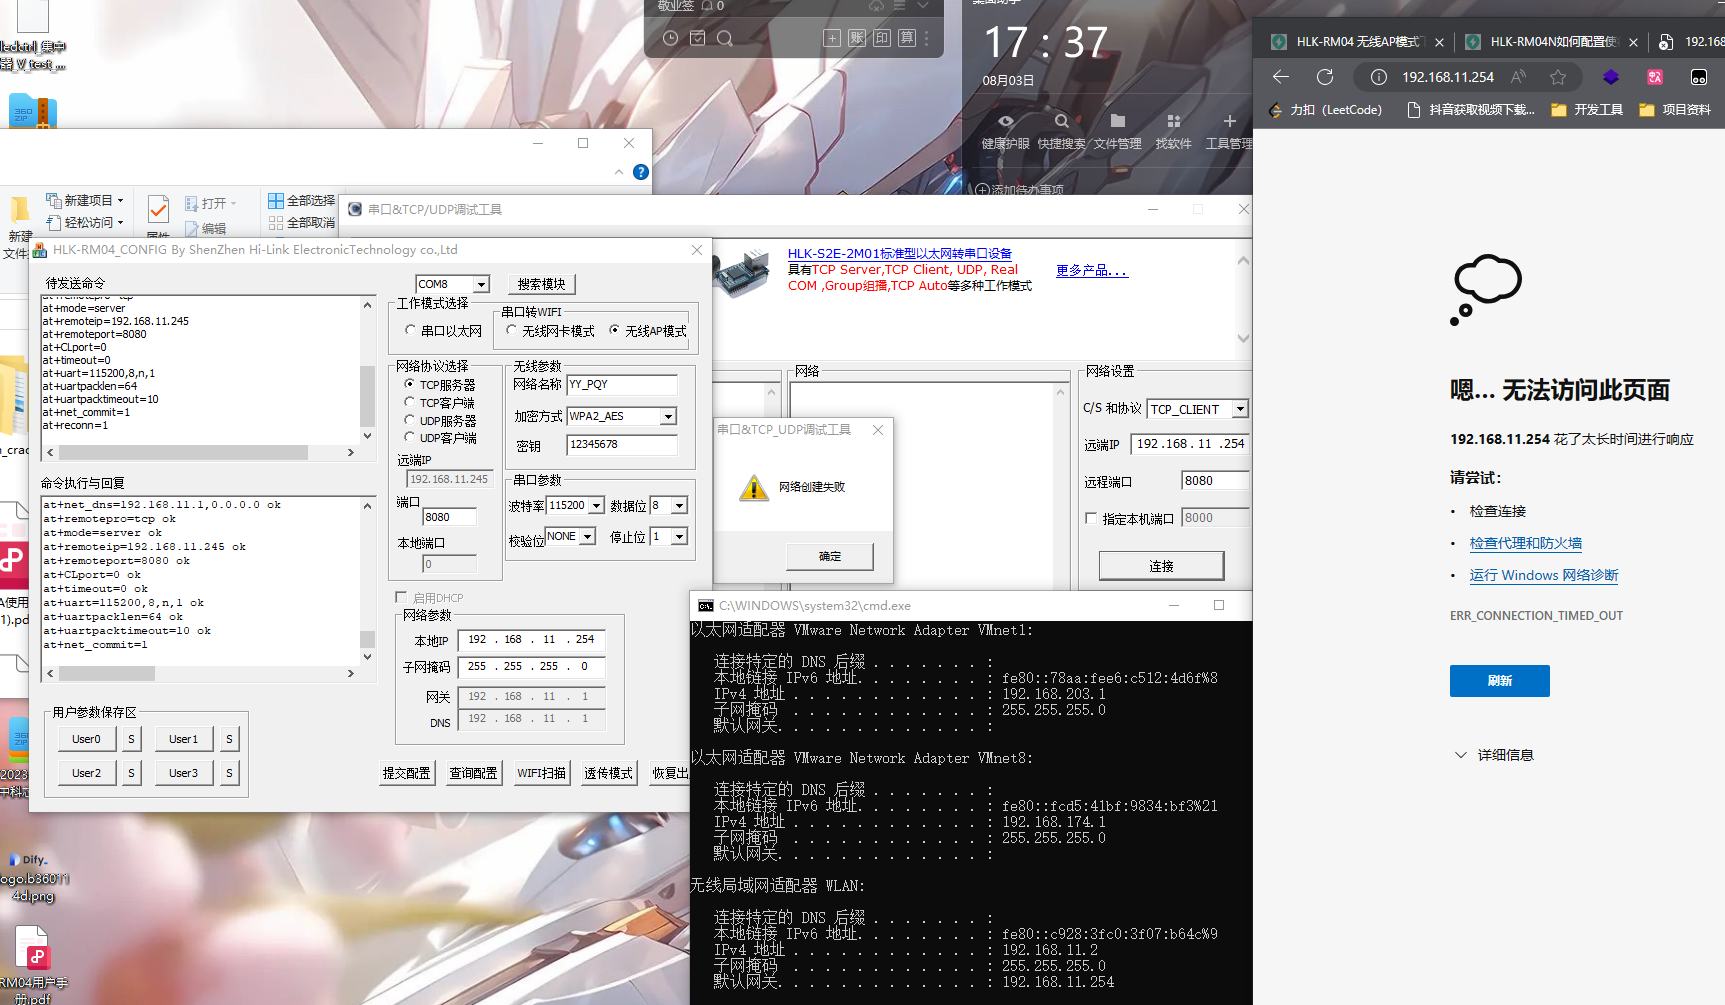
Task: Open the three-dot menu in 敬业签 widget
Action: pos(927,38)
